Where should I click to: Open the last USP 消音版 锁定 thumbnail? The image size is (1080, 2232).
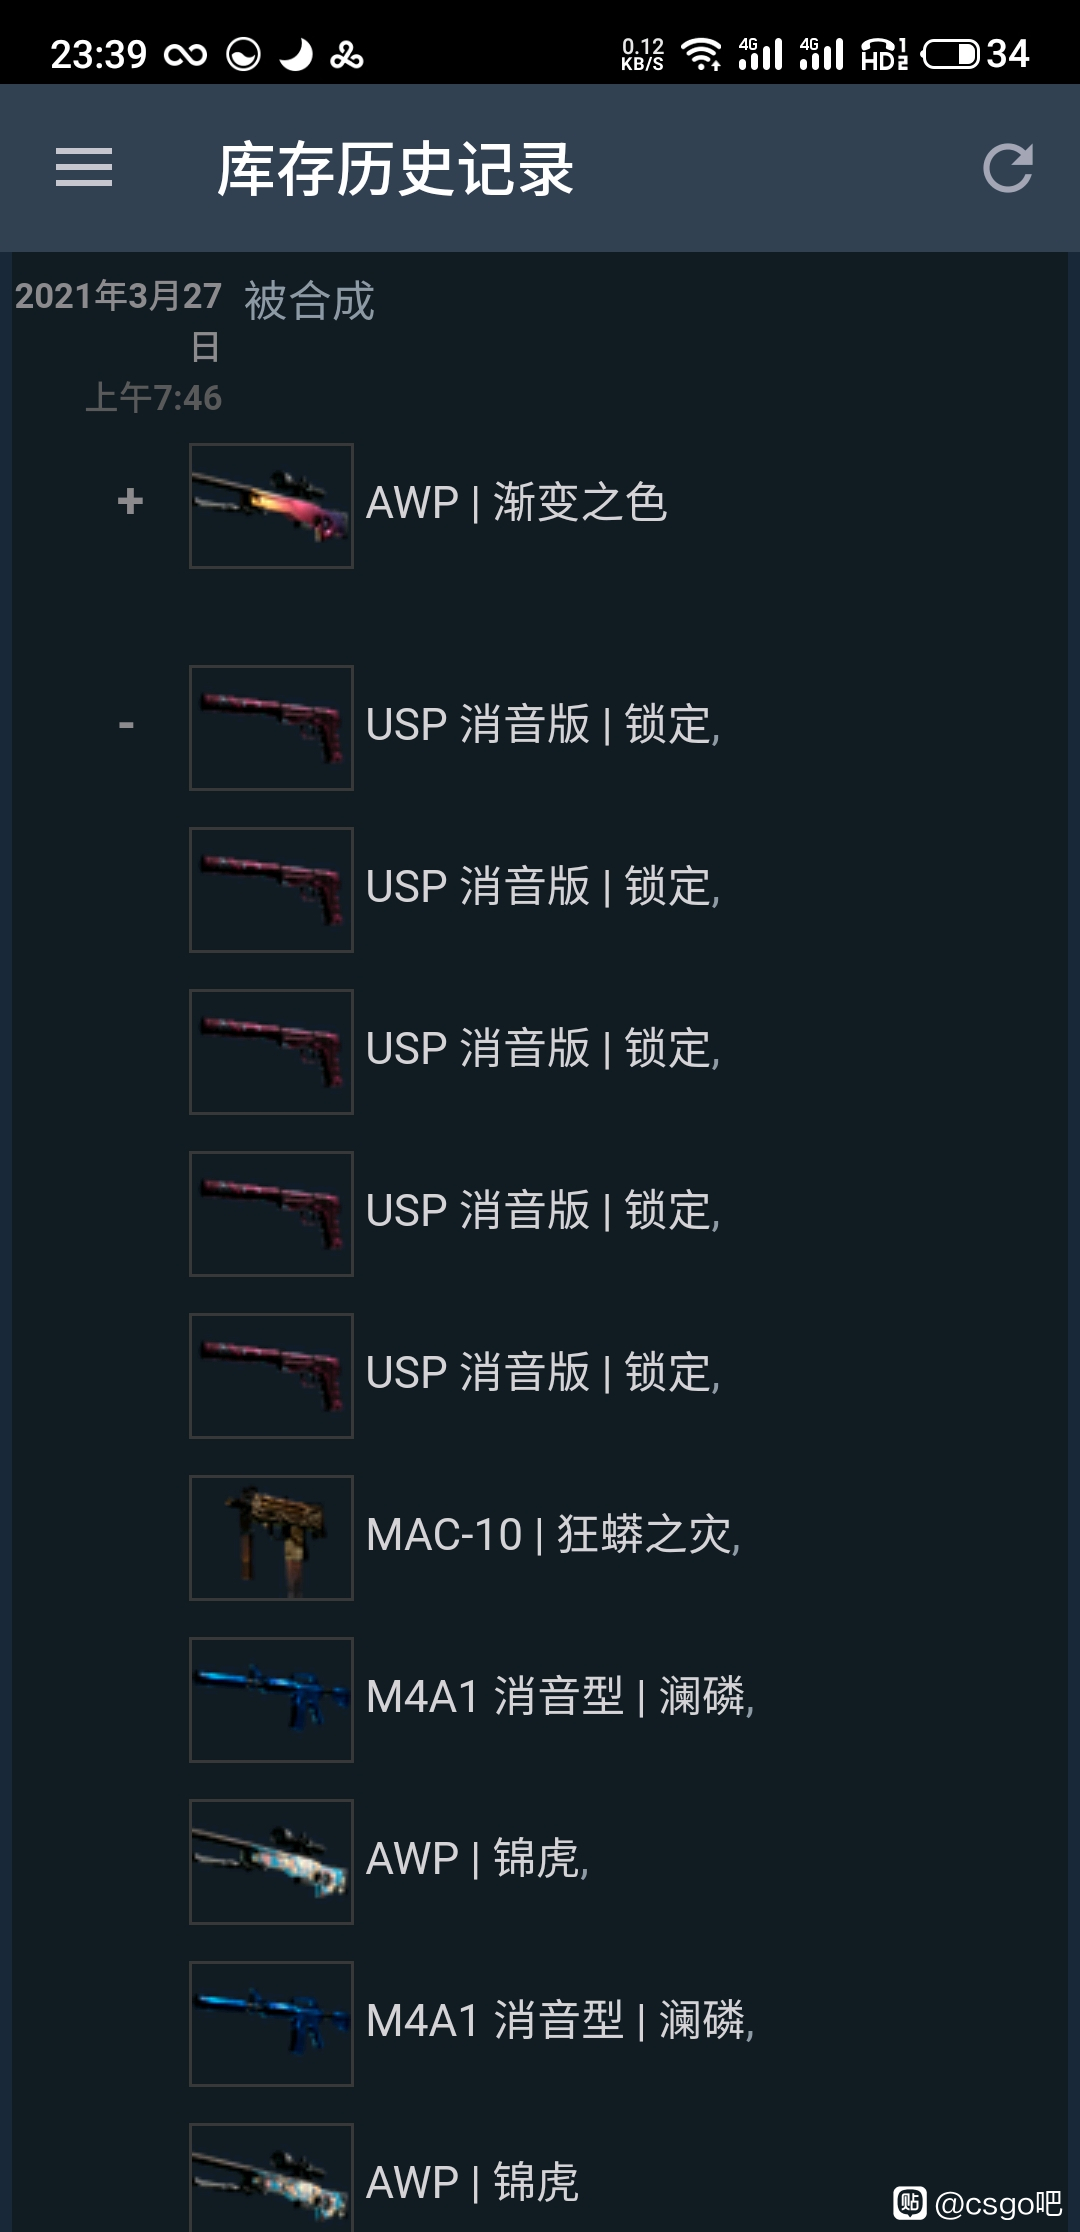coord(271,1376)
